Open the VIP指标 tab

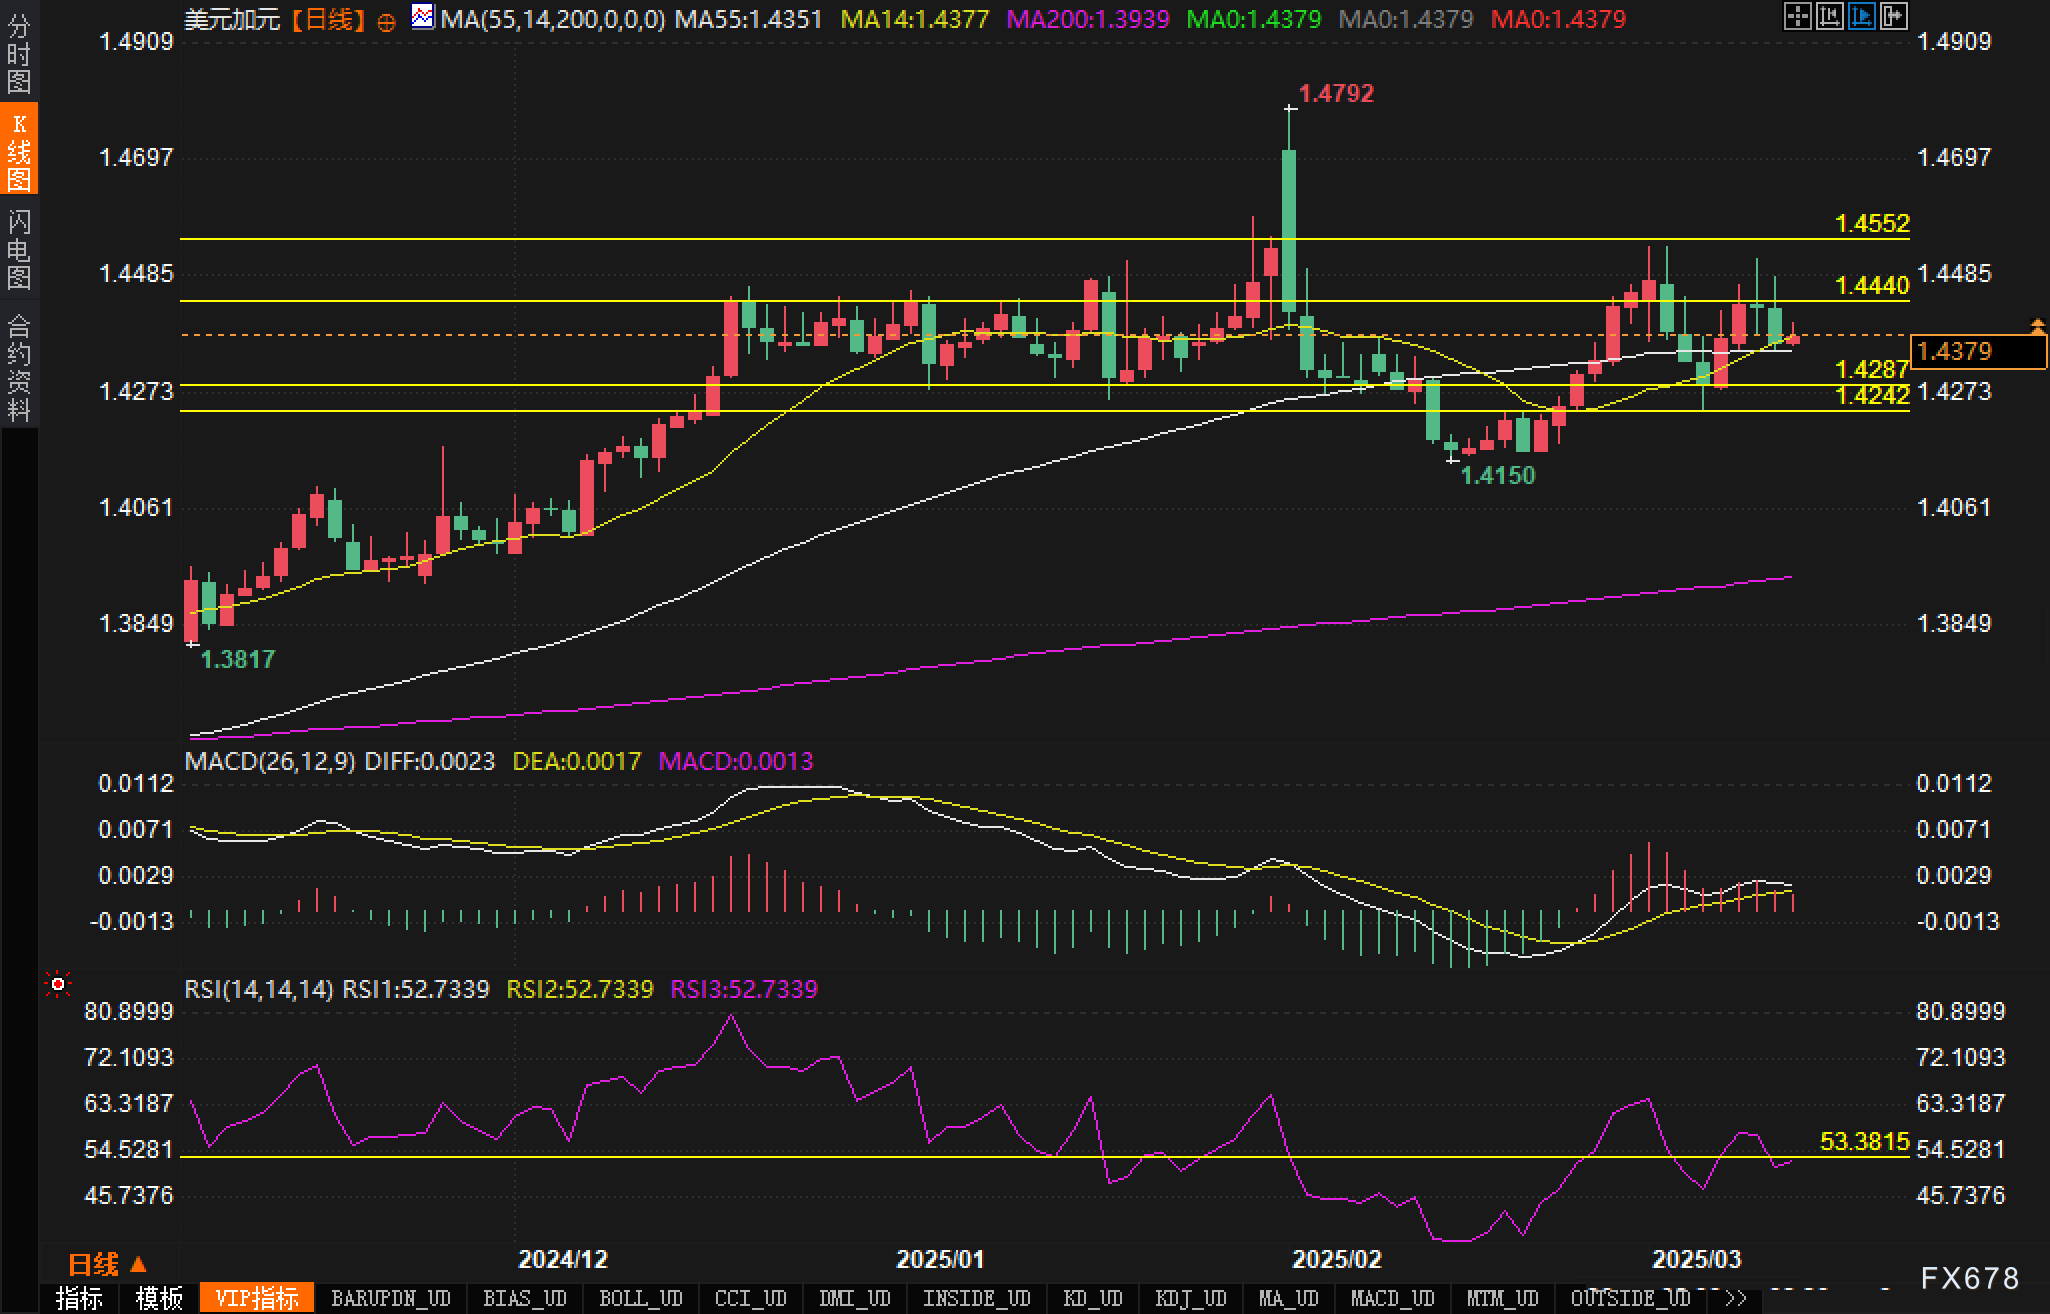click(x=257, y=1299)
